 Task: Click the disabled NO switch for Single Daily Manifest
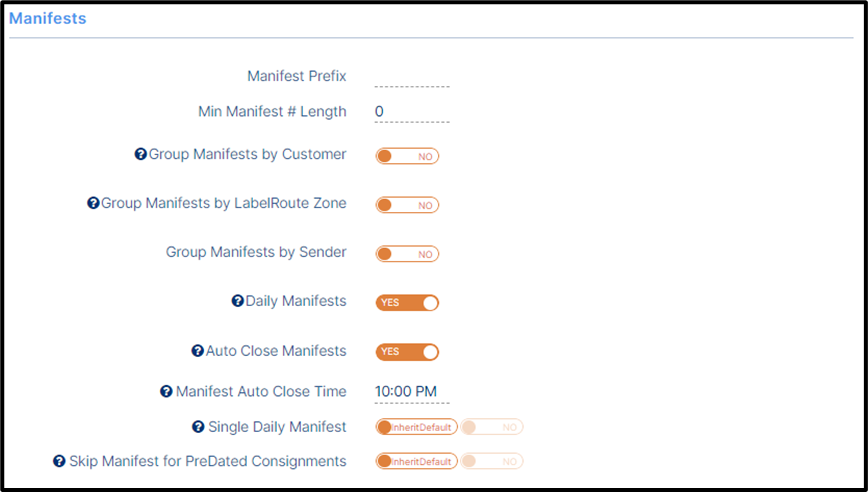[x=492, y=427]
